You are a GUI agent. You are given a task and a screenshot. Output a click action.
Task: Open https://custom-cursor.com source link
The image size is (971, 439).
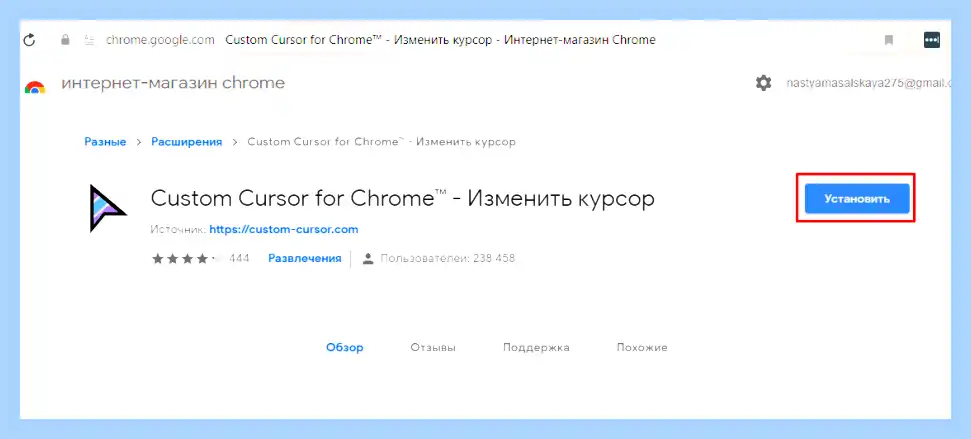click(284, 229)
